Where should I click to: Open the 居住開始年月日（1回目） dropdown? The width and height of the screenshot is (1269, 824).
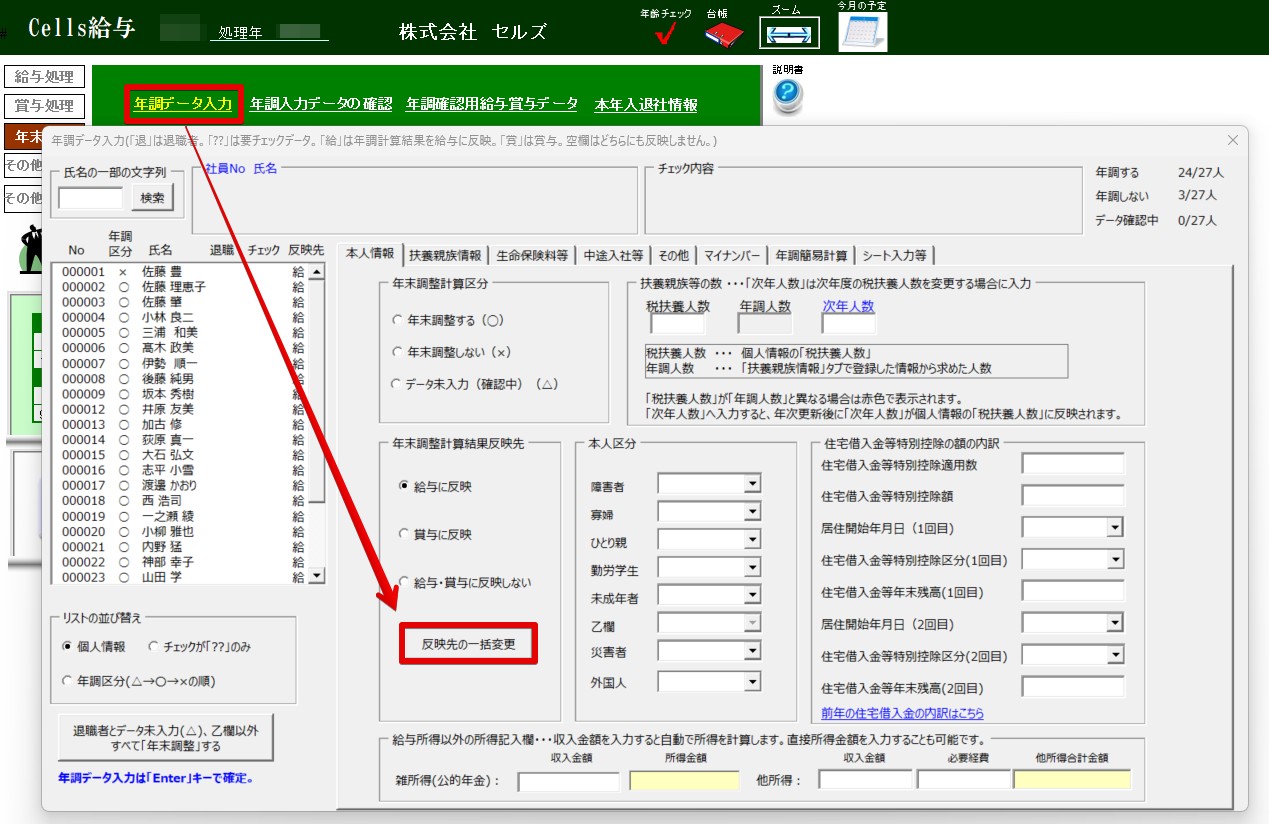tap(1114, 528)
